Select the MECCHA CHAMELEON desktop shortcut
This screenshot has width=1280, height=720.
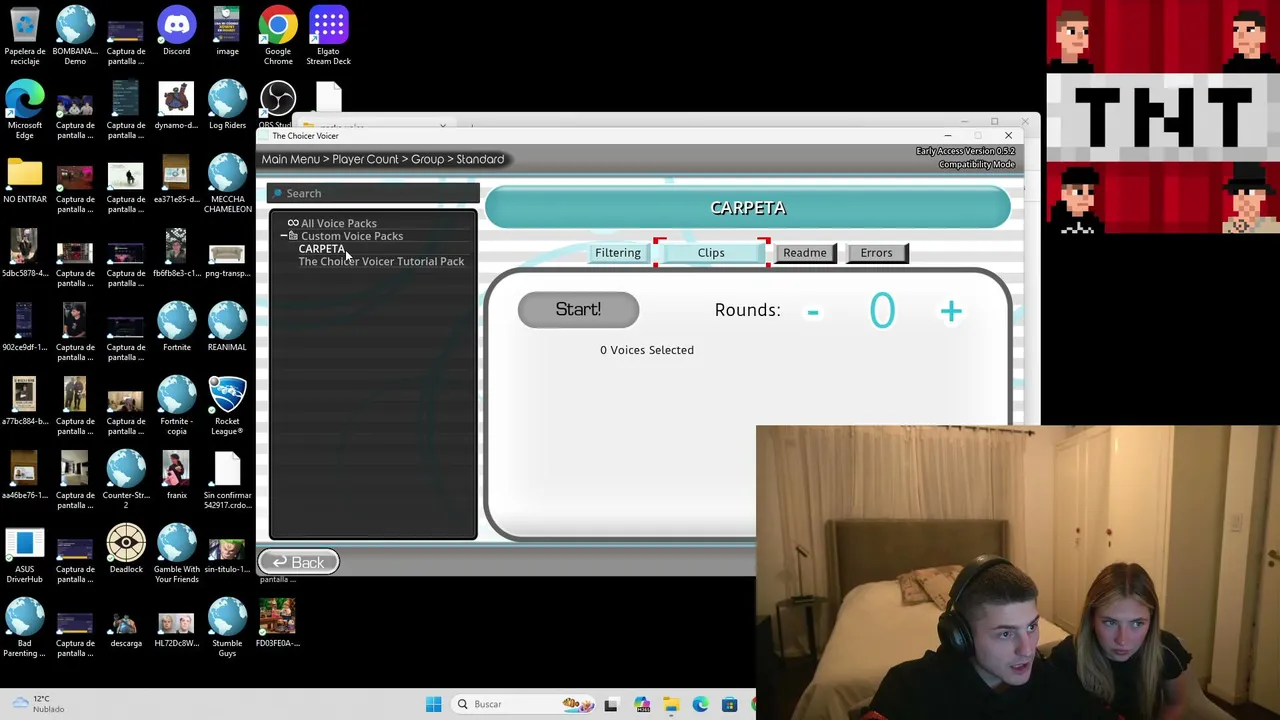tap(227, 184)
